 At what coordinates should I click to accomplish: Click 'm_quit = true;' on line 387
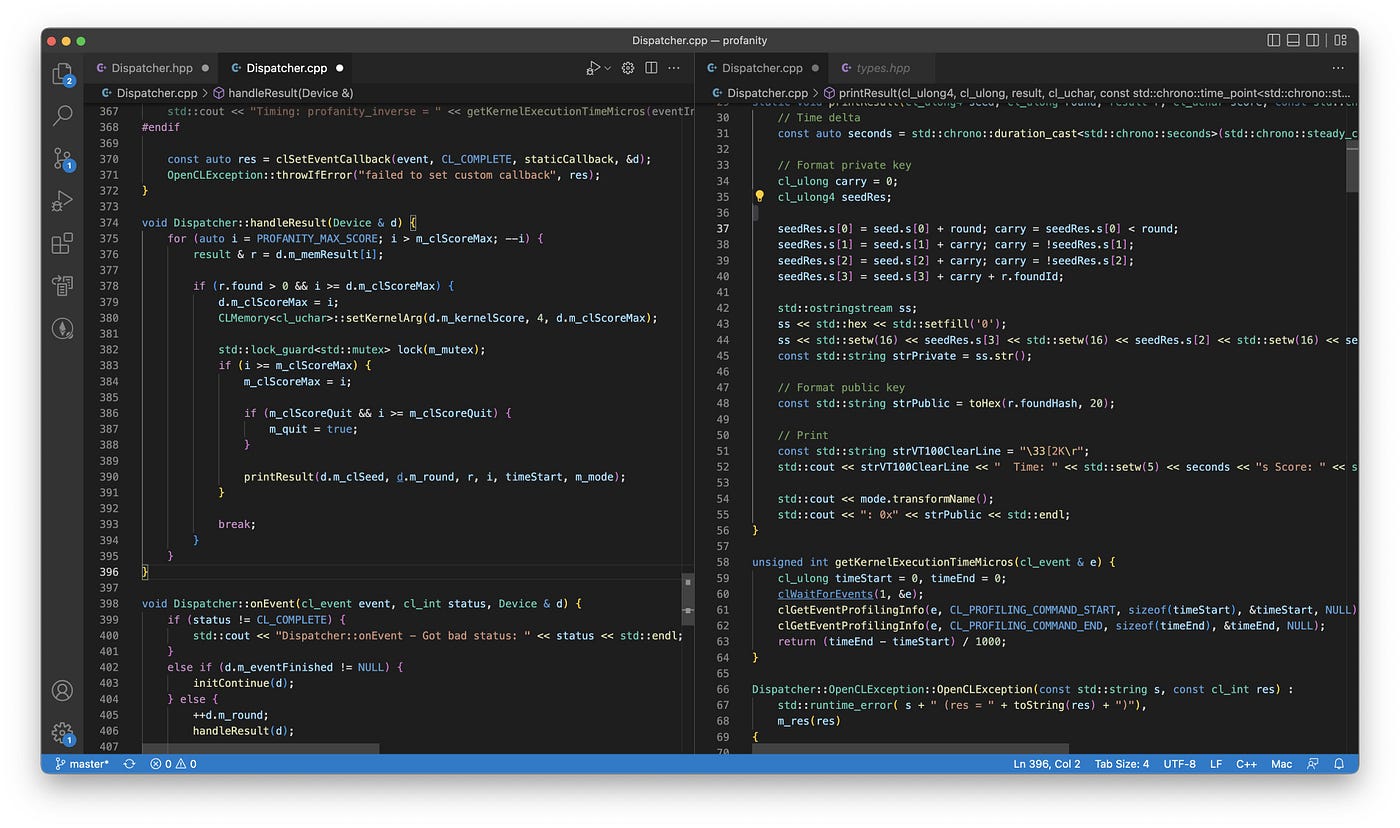(313, 429)
